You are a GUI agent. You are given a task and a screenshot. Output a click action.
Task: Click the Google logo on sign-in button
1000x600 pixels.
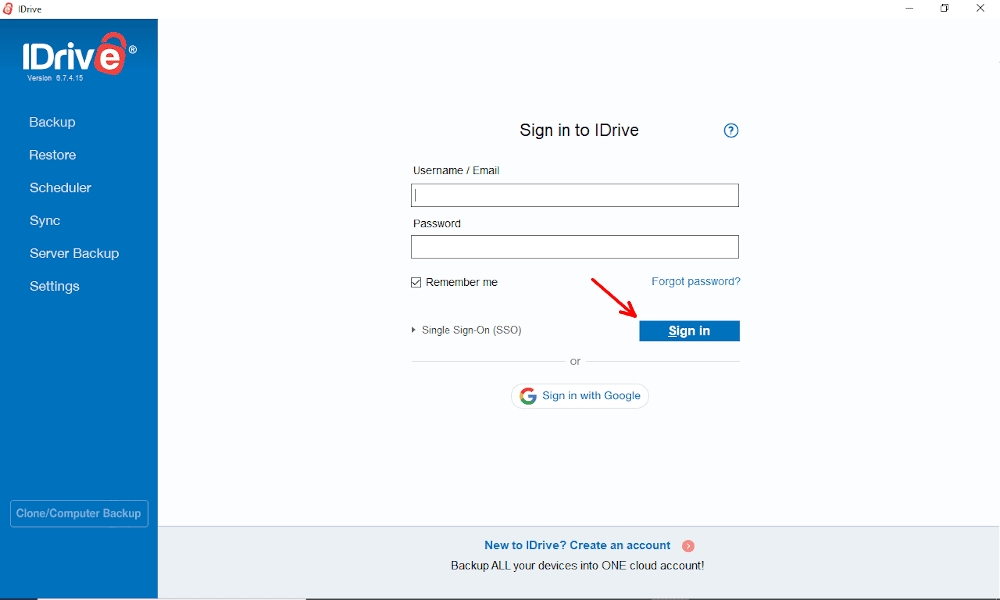click(x=528, y=396)
